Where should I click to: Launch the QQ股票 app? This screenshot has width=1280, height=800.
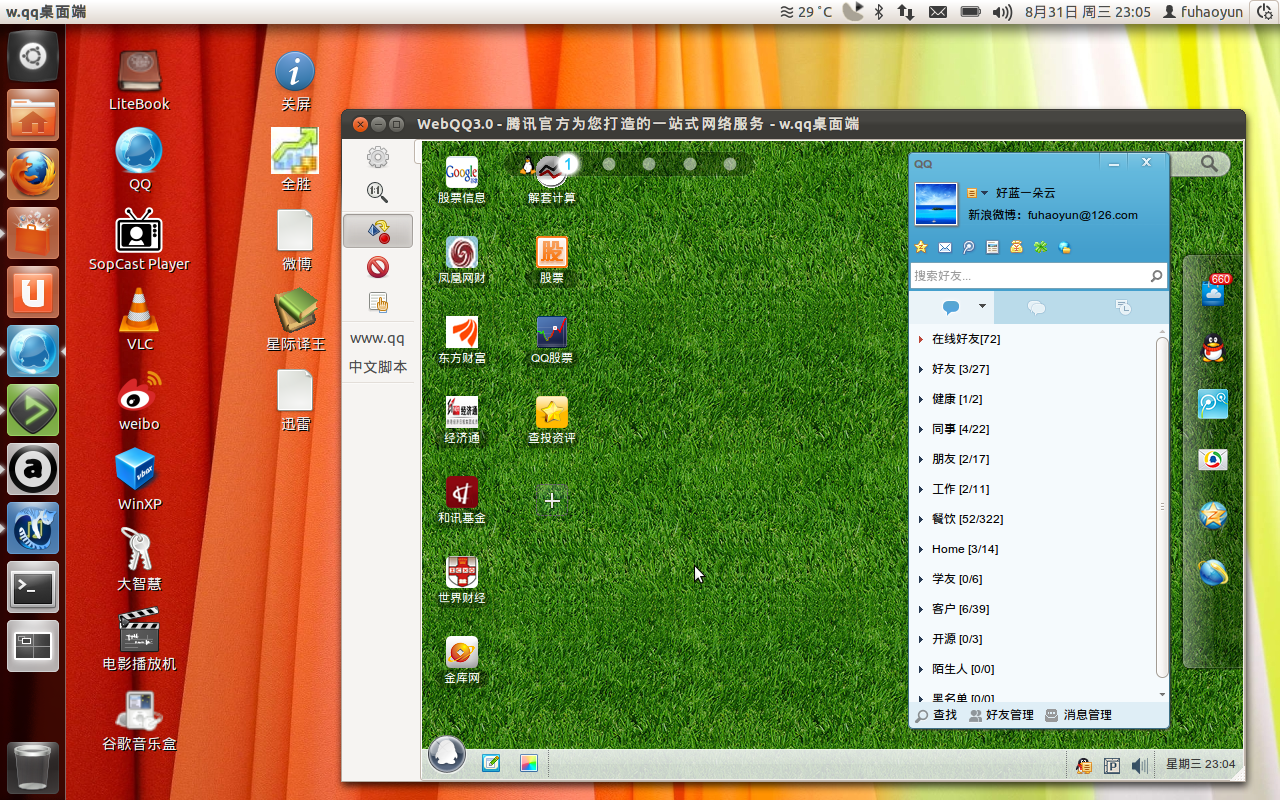click(552, 332)
